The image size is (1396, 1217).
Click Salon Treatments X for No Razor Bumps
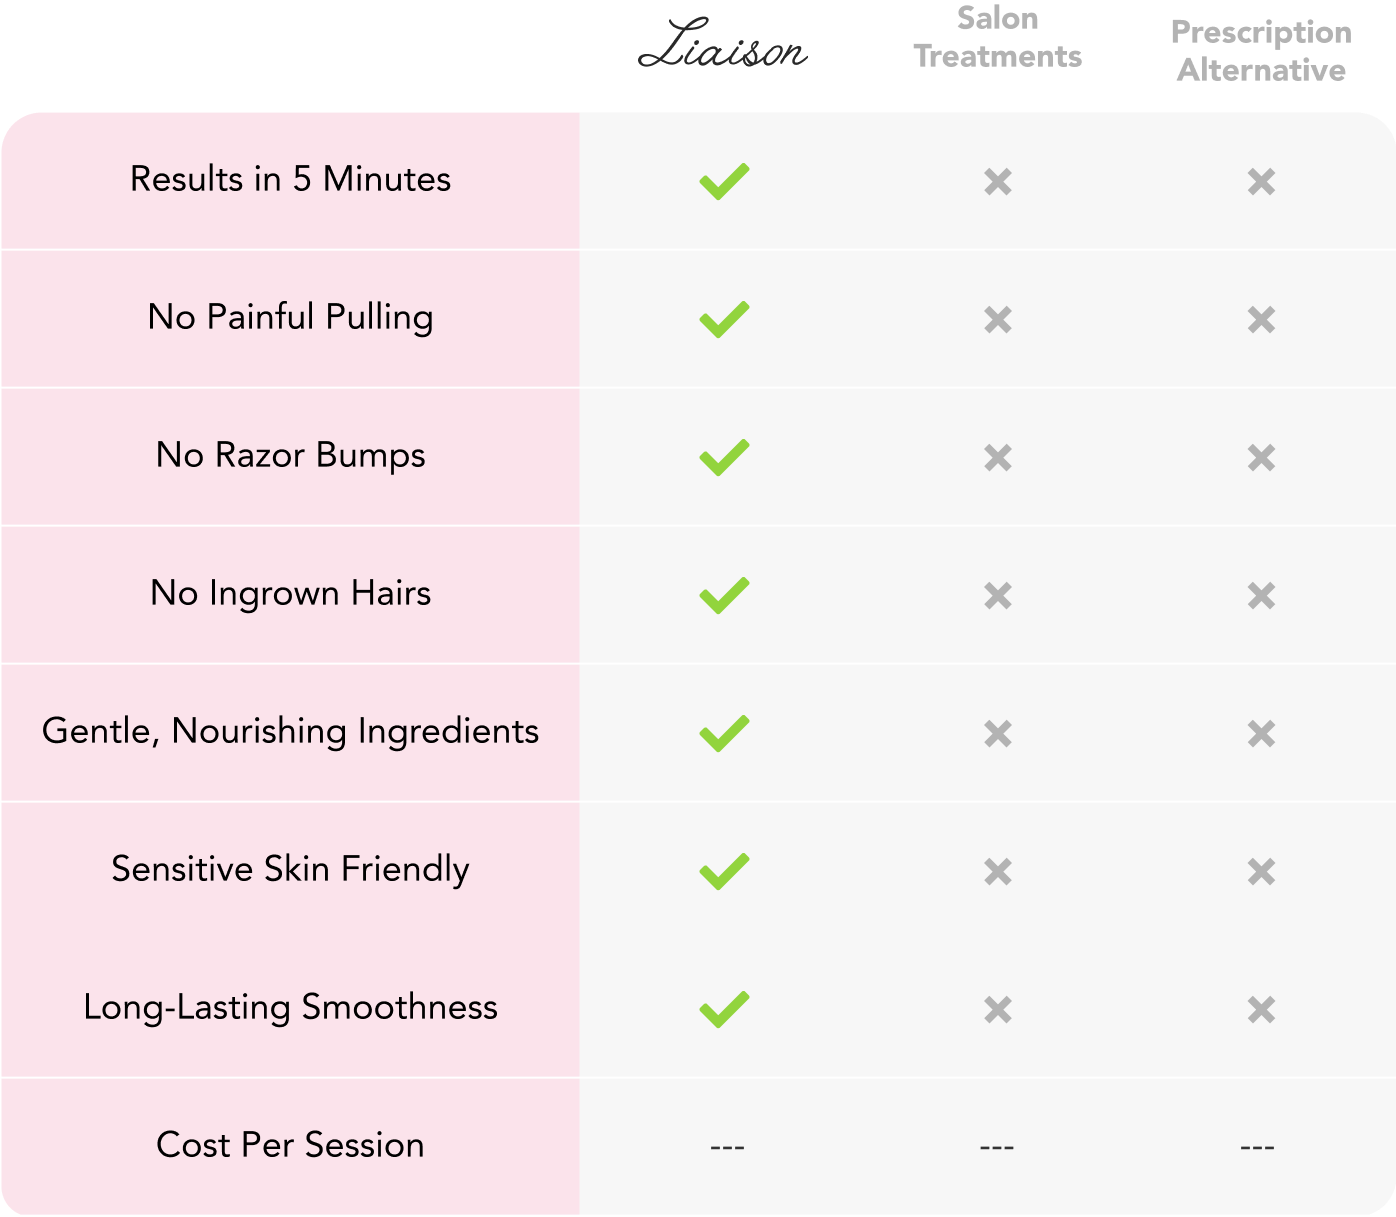point(998,458)
